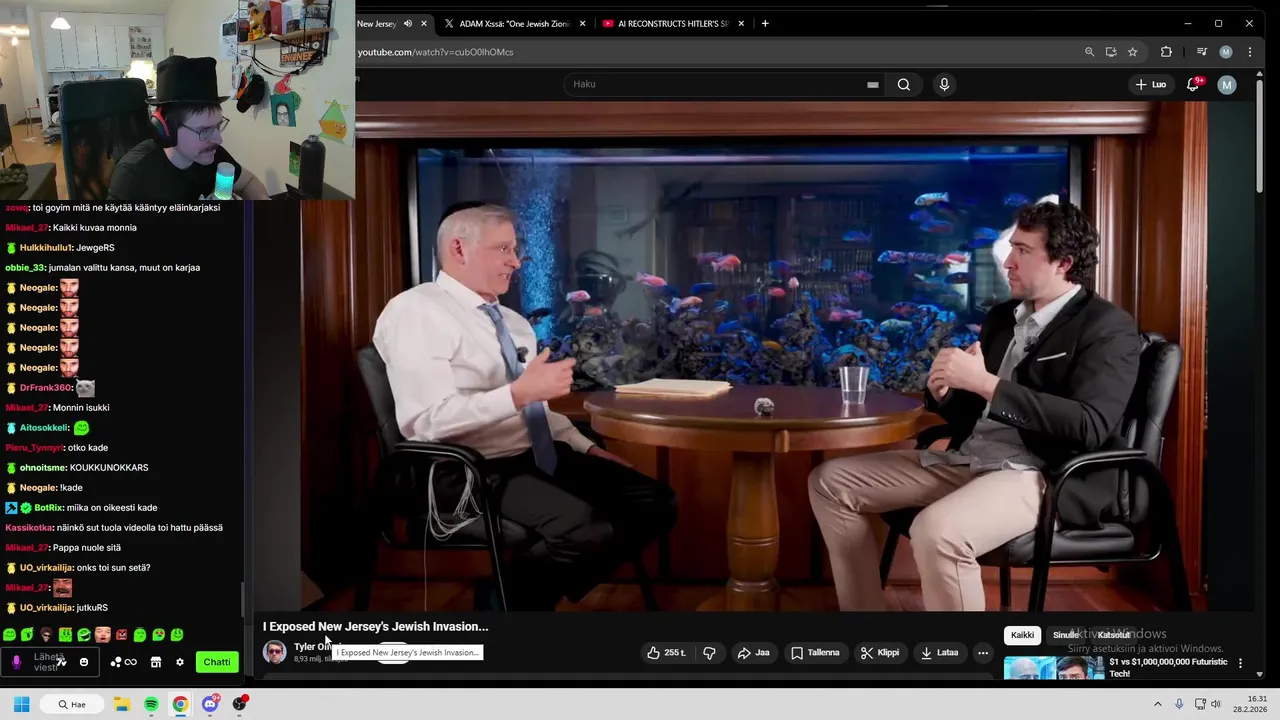Click chat username BotRix
Viewport: 1280px width, 720px height.
tap(48, 508)
